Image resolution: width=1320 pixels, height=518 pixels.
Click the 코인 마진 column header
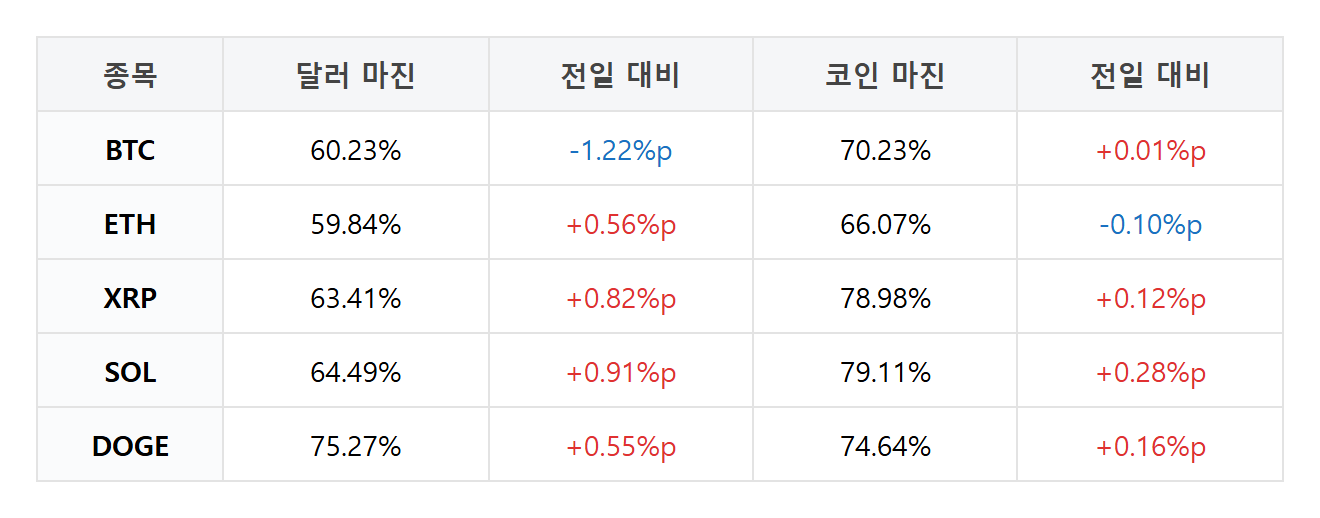click(x=885, y=75)
